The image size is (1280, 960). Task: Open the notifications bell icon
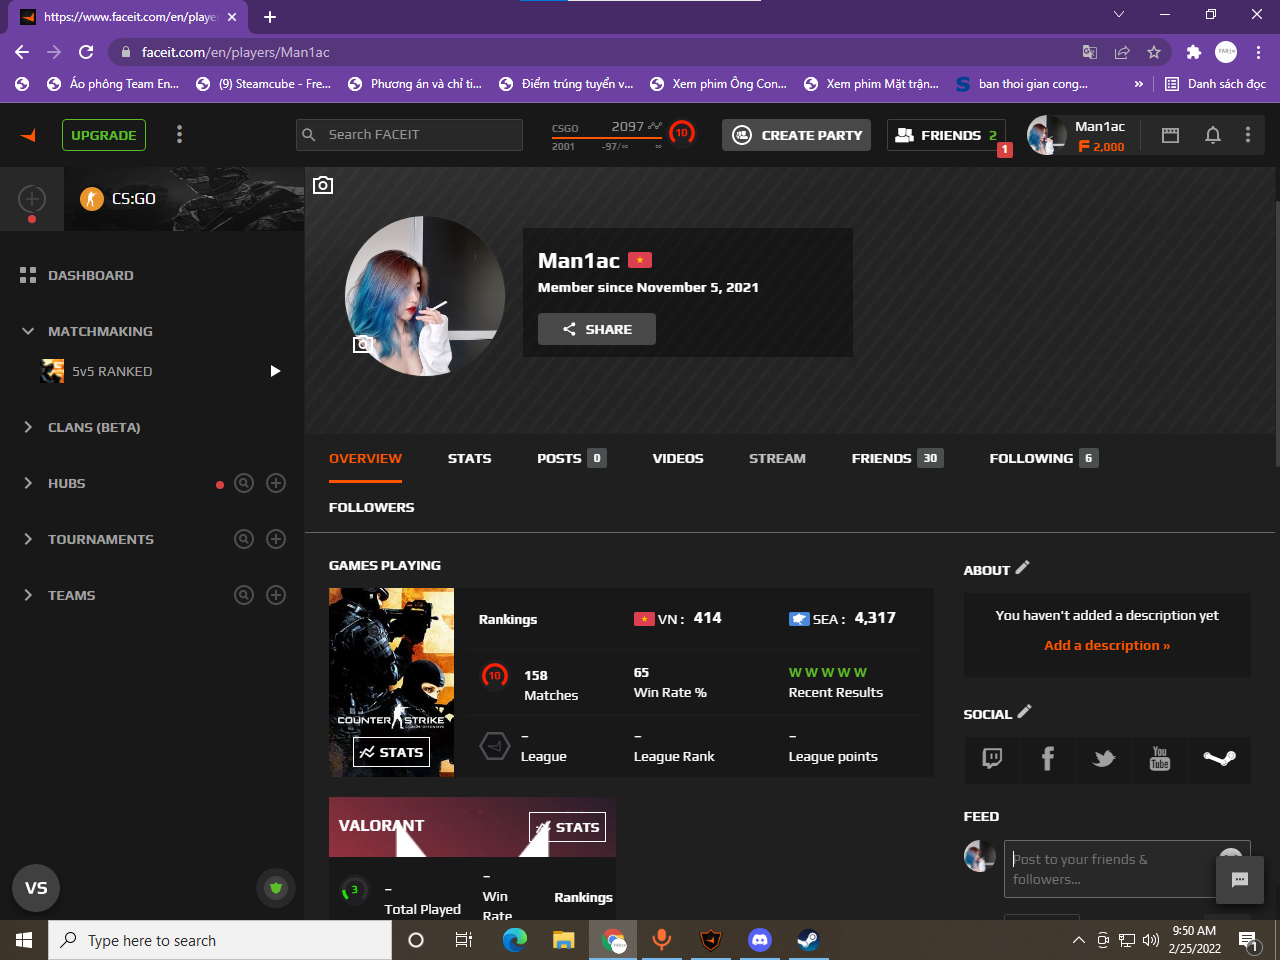pyautogui.click(x=1212, y=135)
